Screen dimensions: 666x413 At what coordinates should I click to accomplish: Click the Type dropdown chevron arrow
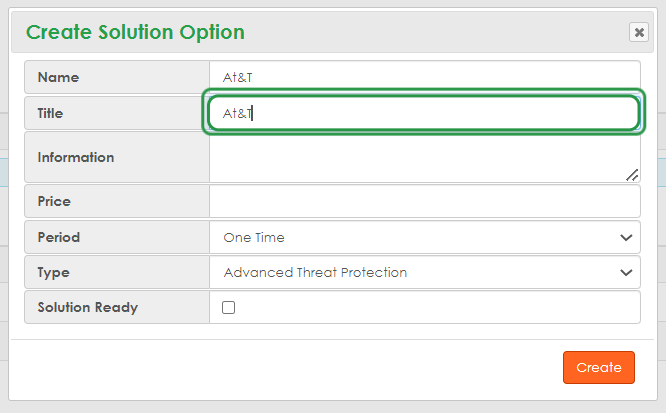click(627, 272)
